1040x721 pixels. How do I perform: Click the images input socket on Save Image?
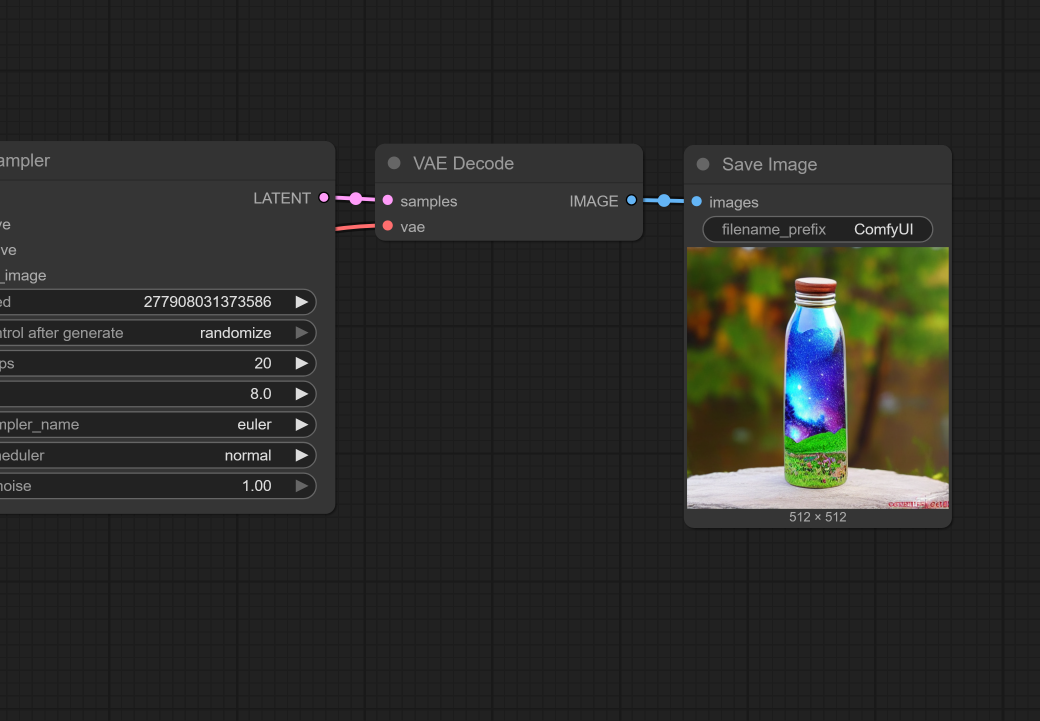tap(696, 202)
